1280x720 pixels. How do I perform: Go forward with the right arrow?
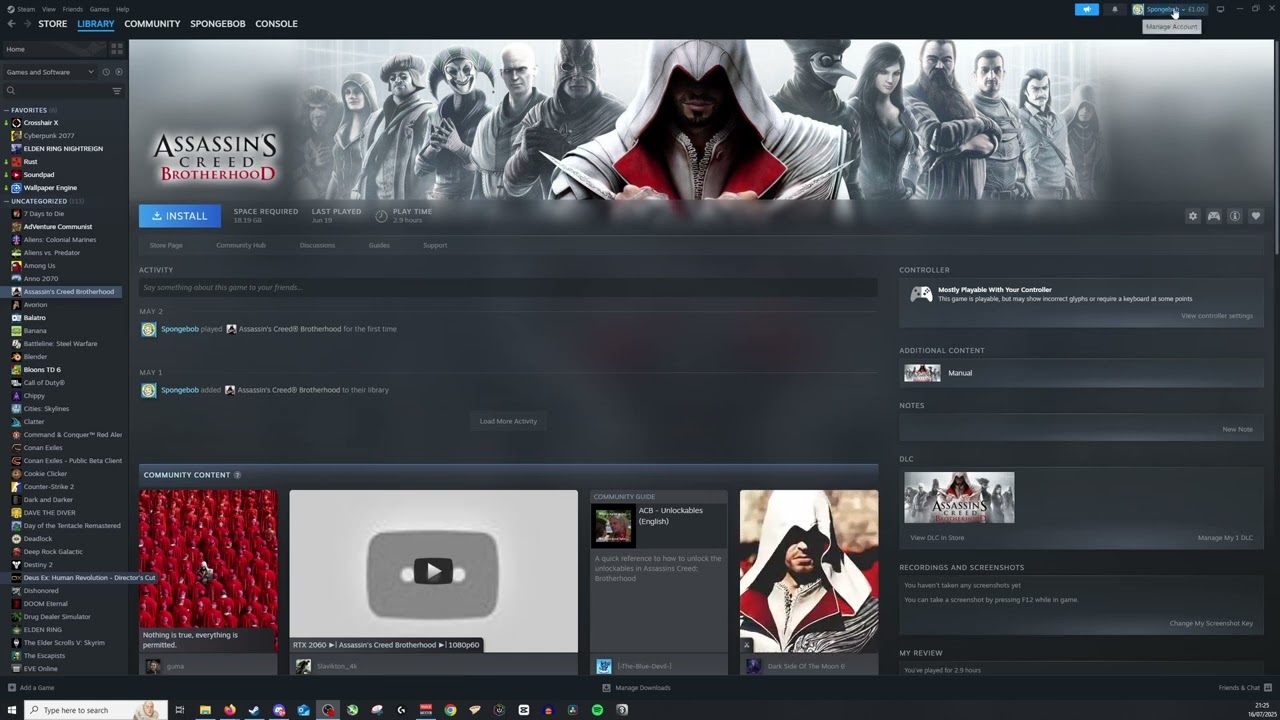pos(27,24)
